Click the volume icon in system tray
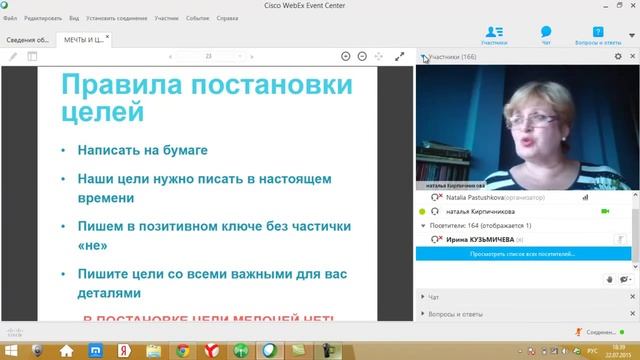This screenshot has height=360, width=640. click(x=565, y=351)
